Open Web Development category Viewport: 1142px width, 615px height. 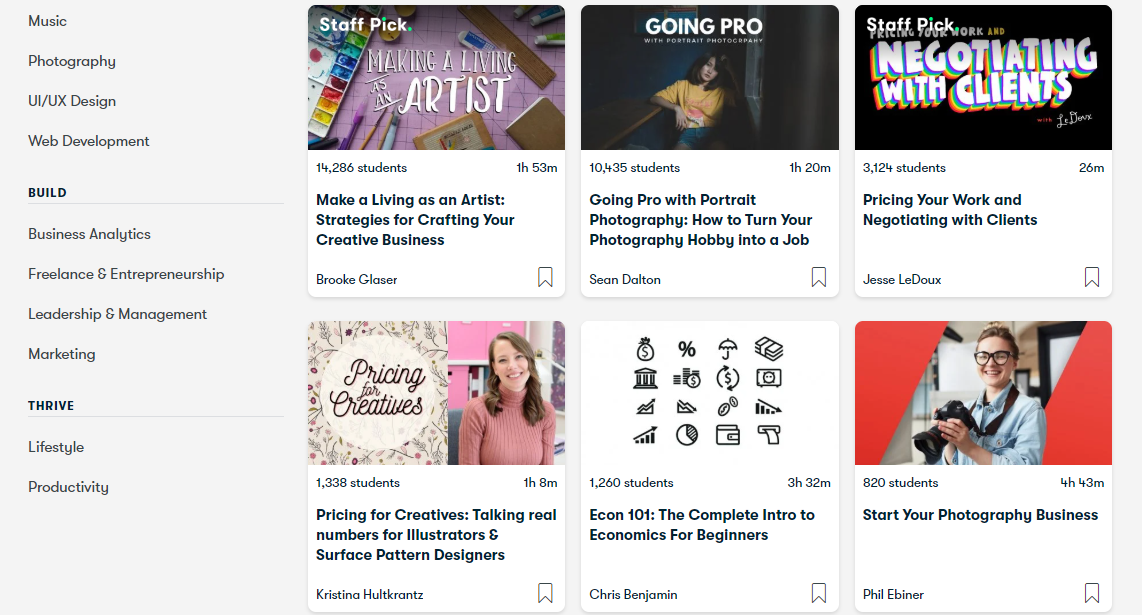(89, 141)
